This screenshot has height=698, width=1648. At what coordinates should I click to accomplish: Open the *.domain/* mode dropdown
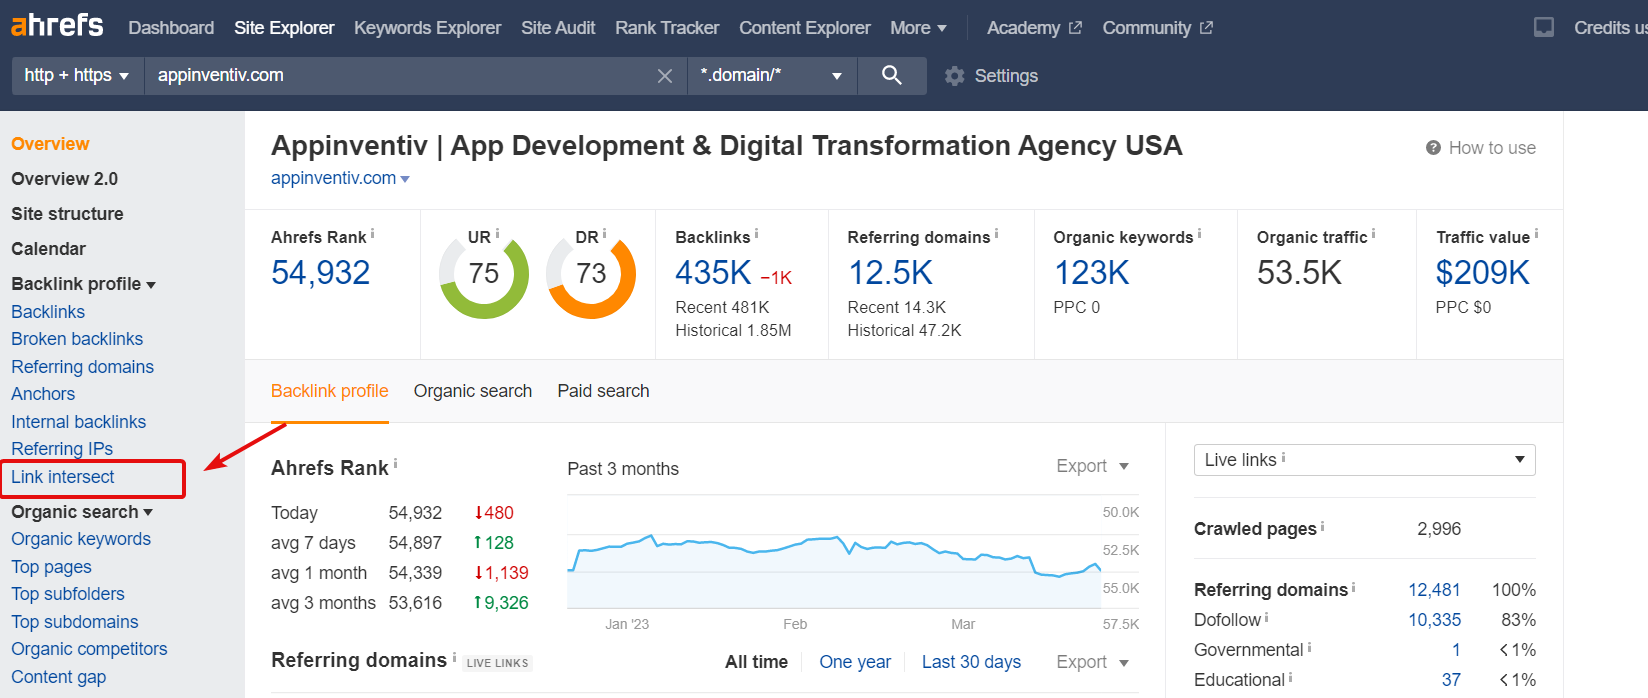(x=772, y=76)
